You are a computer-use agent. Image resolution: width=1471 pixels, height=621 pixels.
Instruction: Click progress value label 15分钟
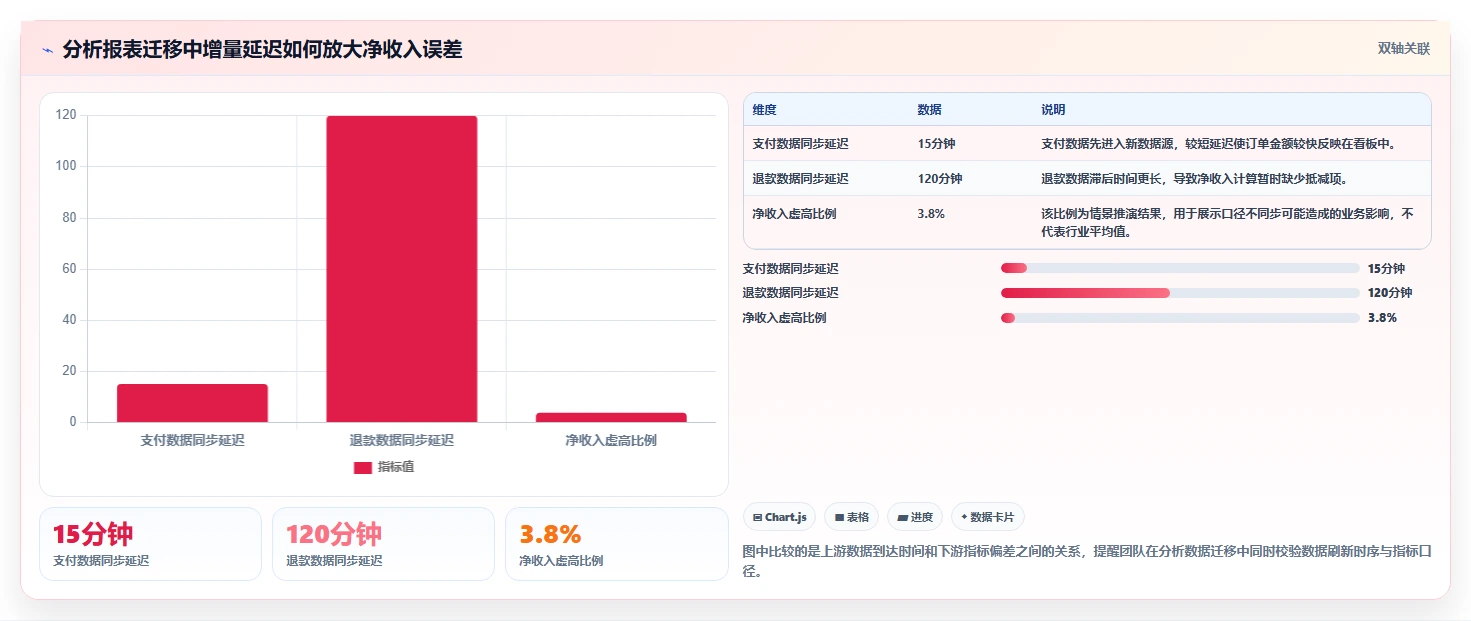click(x=1386, y=269)
